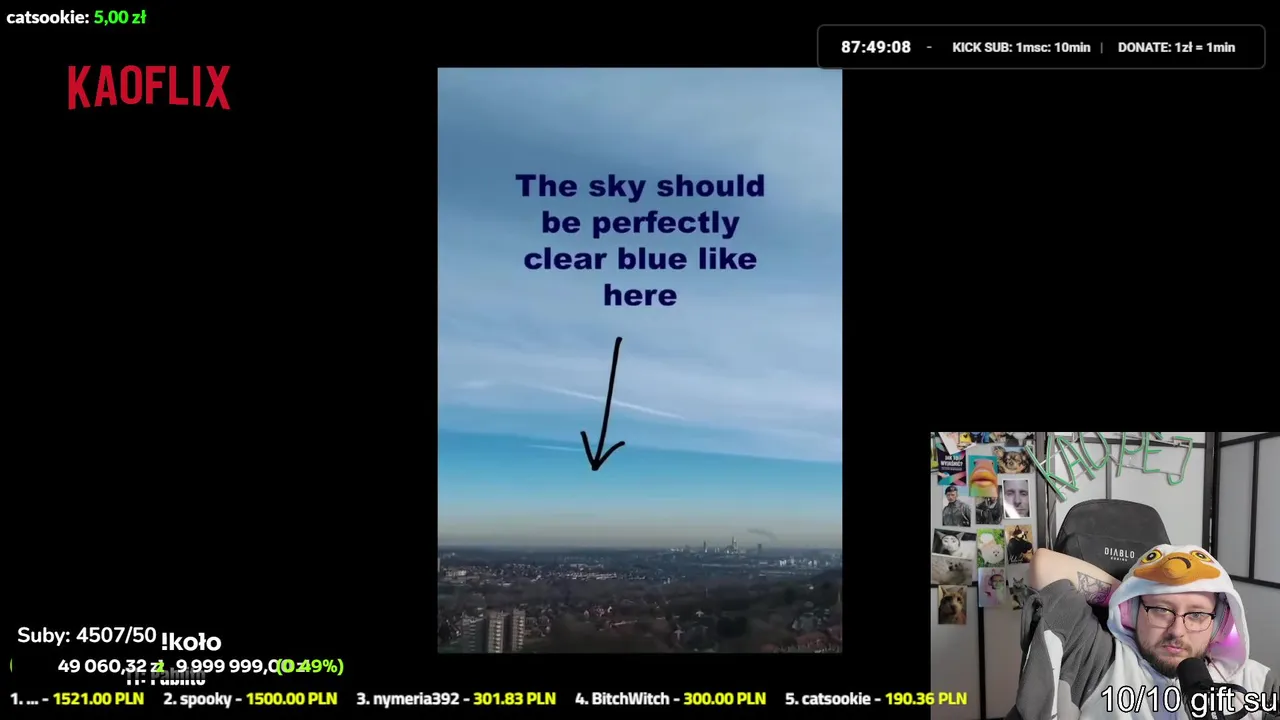Click the catsookie - 190.36 PLN leaderboard entry
Viewport: 1280px width, 720px height.
click(876, 699)
